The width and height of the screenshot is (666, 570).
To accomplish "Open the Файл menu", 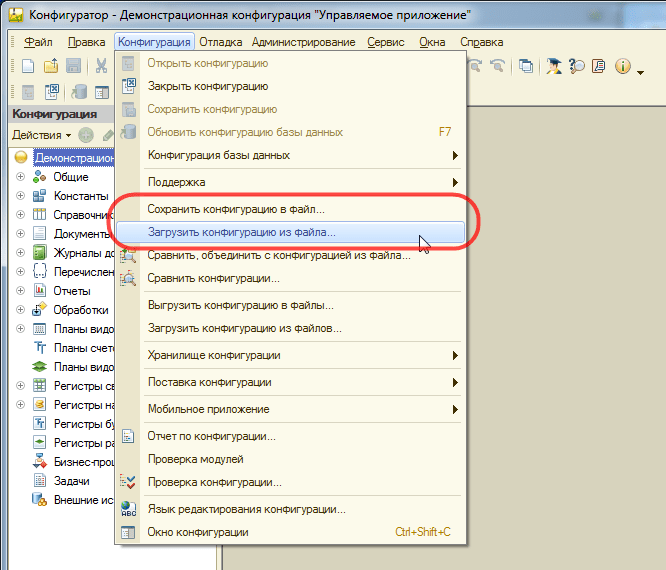I will coord(38,42).
